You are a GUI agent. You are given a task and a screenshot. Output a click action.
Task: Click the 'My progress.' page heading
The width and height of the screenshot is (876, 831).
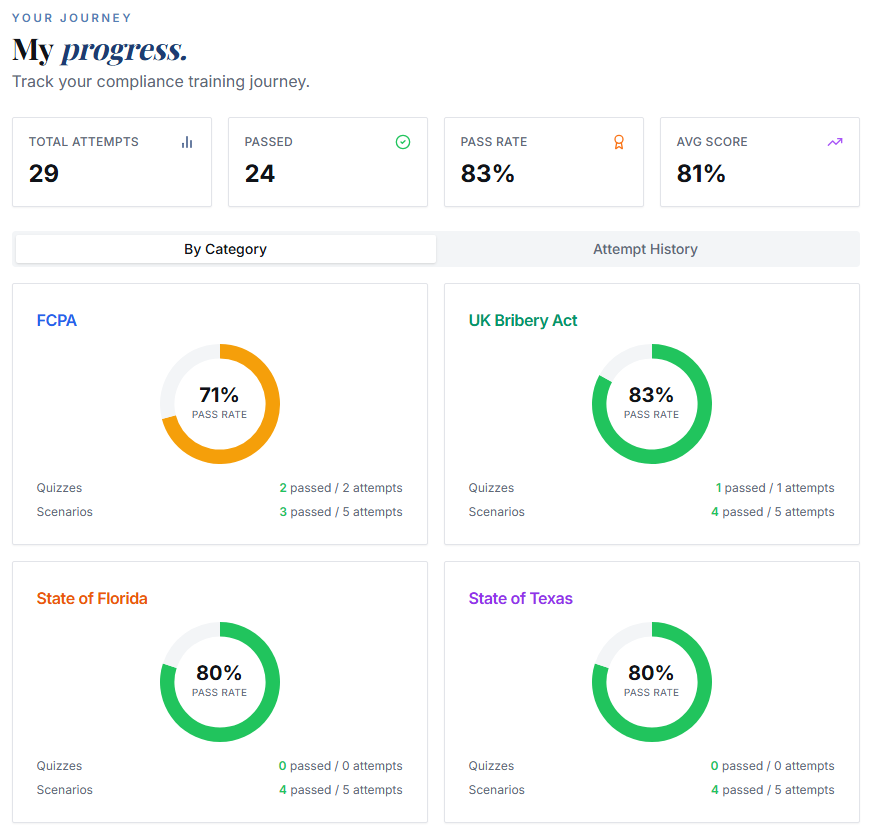click(99, 50)
